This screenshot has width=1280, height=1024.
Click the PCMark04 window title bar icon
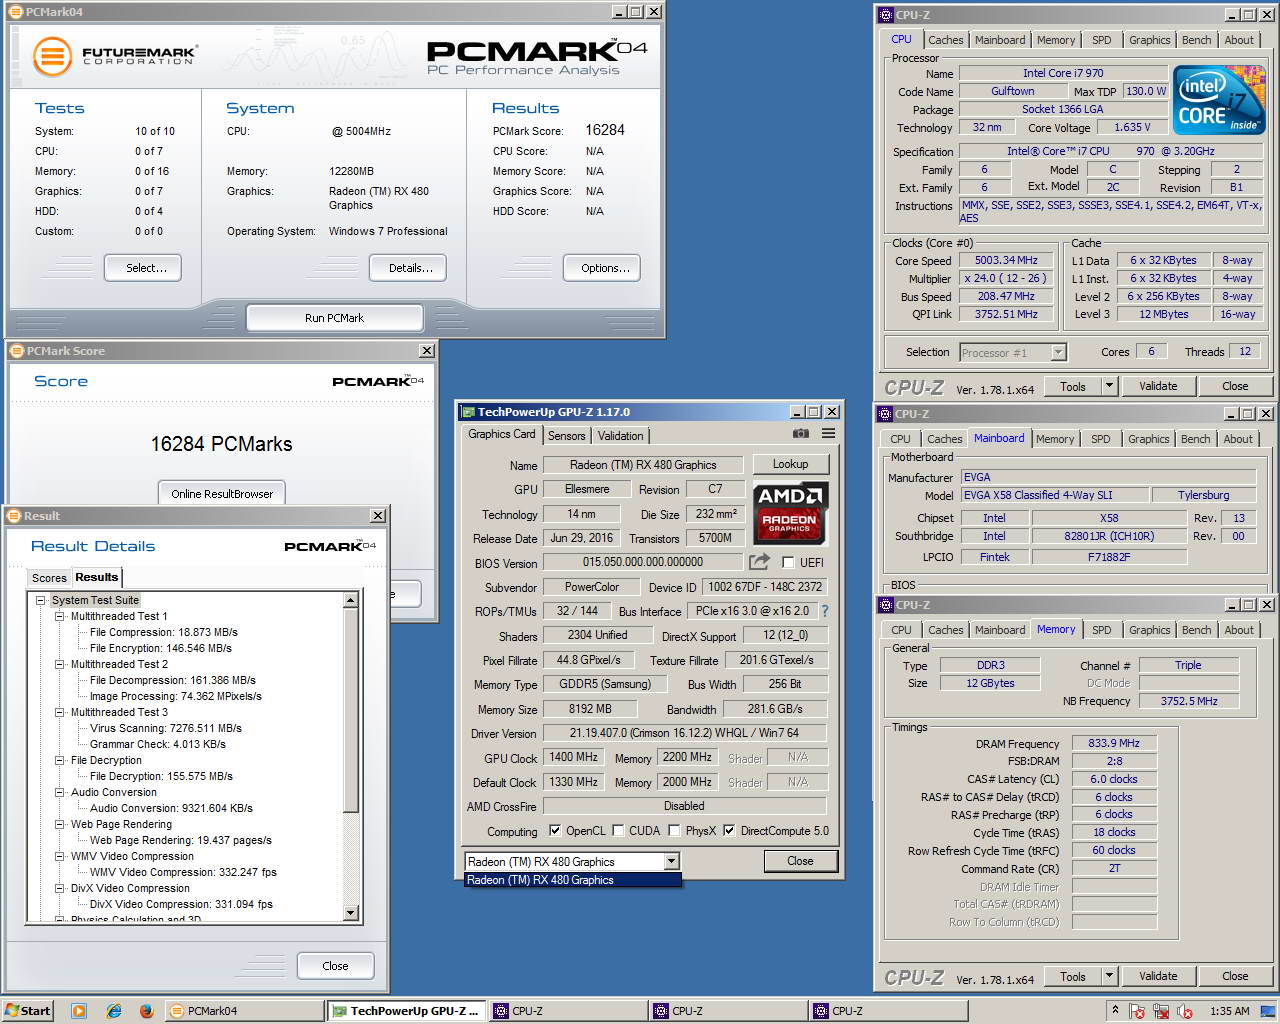16,12
